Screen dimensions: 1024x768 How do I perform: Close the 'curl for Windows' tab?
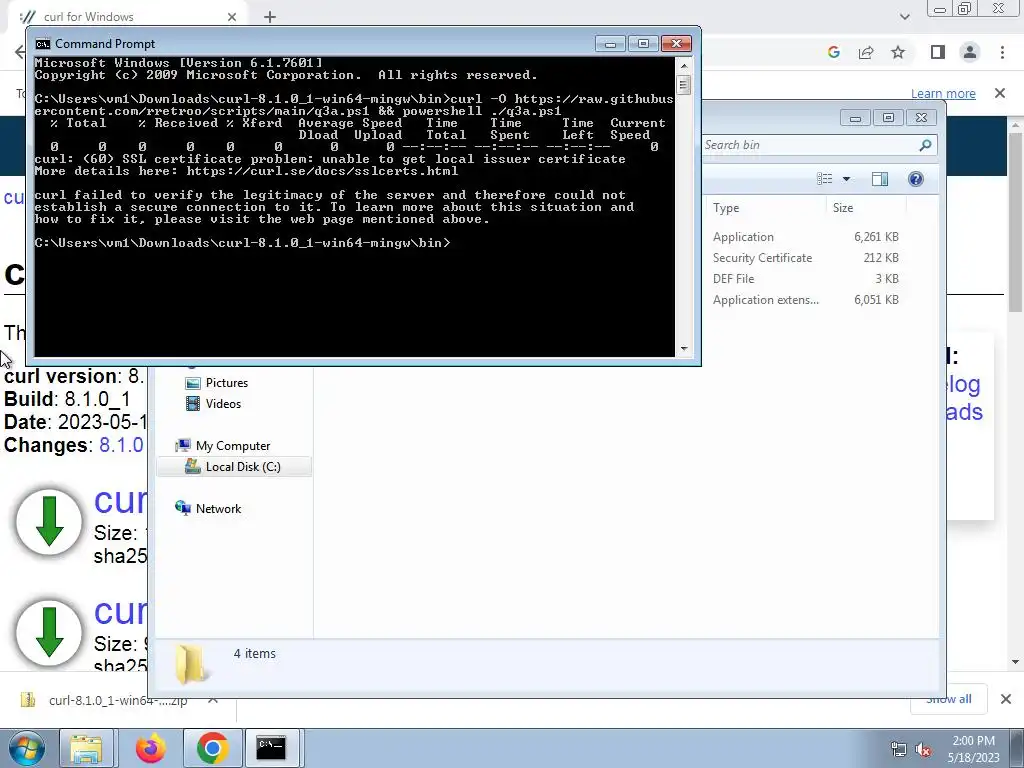(x=232, y=17)
